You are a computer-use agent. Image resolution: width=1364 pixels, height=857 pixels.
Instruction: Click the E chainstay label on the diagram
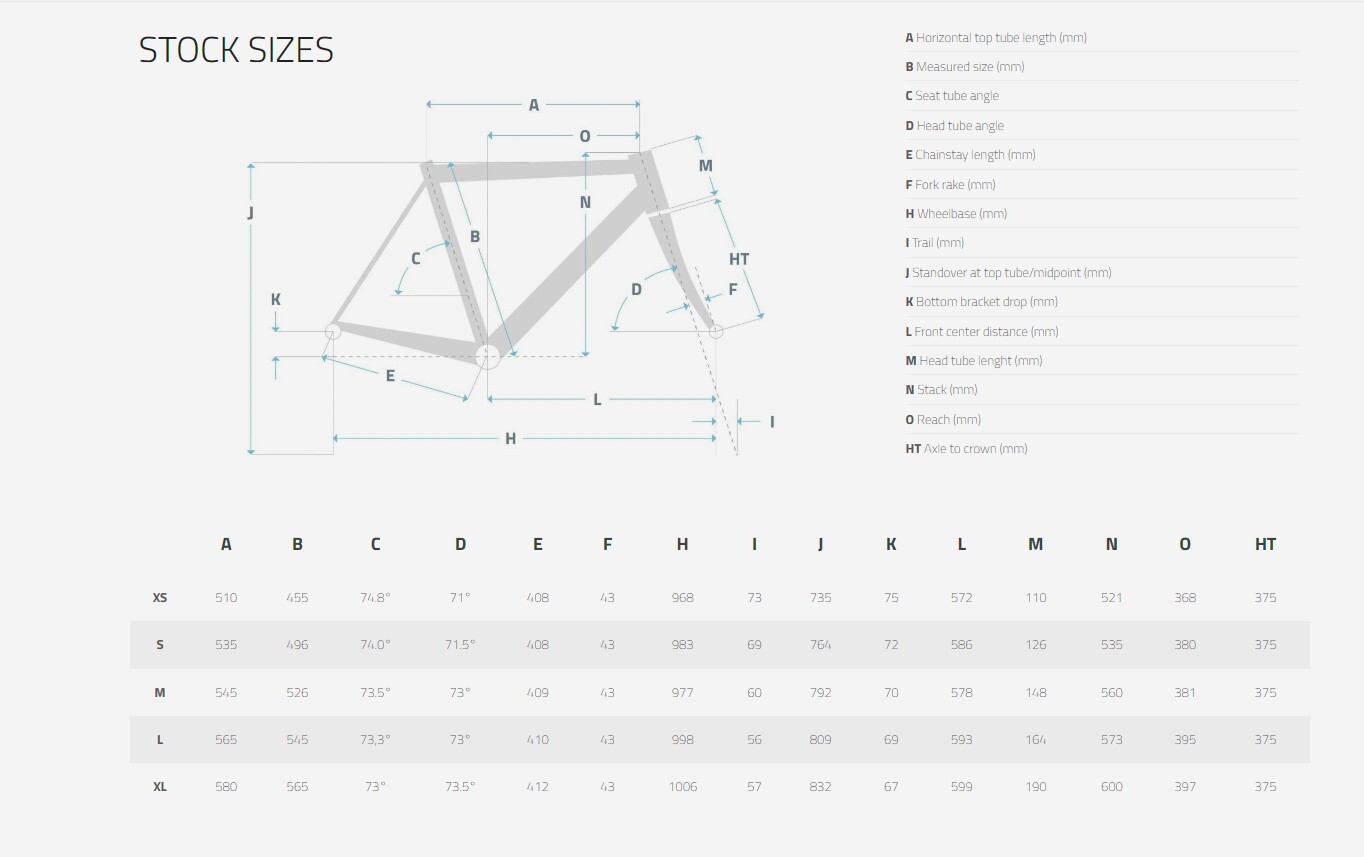pos(390,376)
